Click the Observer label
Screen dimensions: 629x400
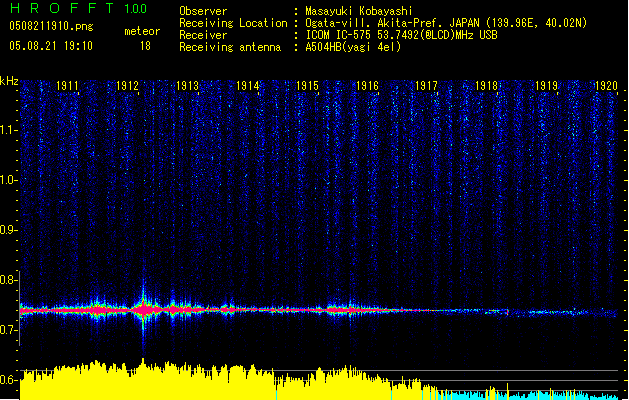[x=203, y=11]
